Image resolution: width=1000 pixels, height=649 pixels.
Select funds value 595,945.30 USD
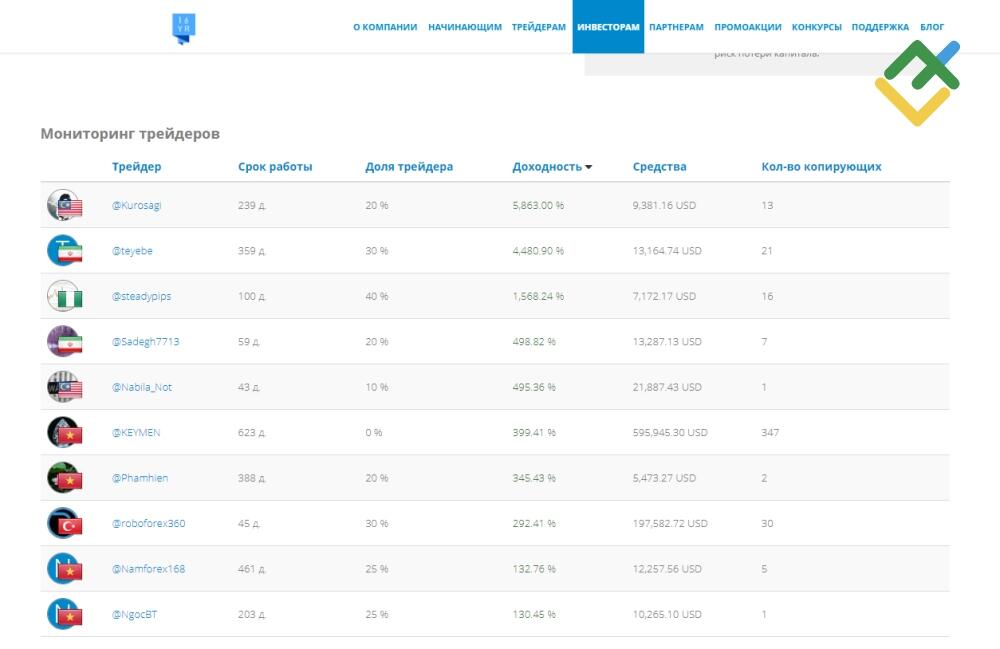click(670, 432)
